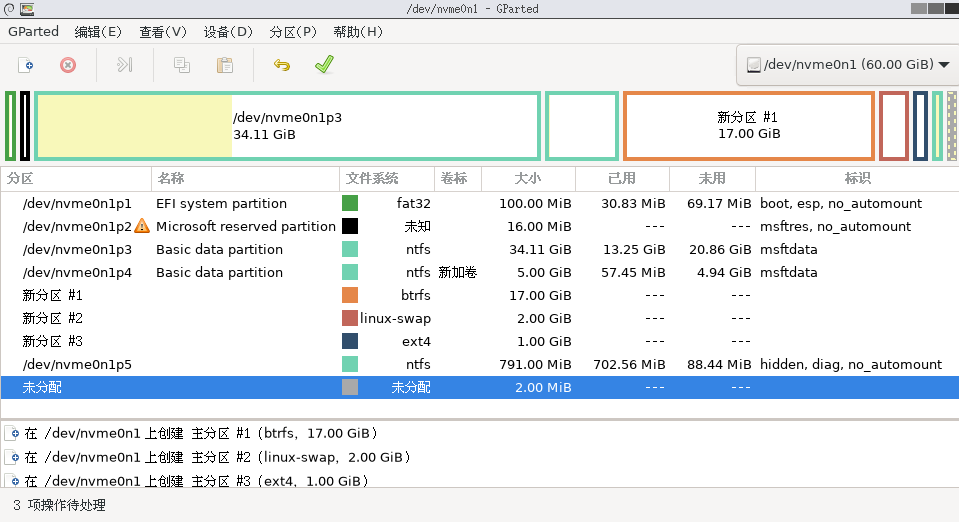The width and height of the screenshot is (959, 522).
Task: Click the New partition toolbar icon
Action: coord(26,65)
